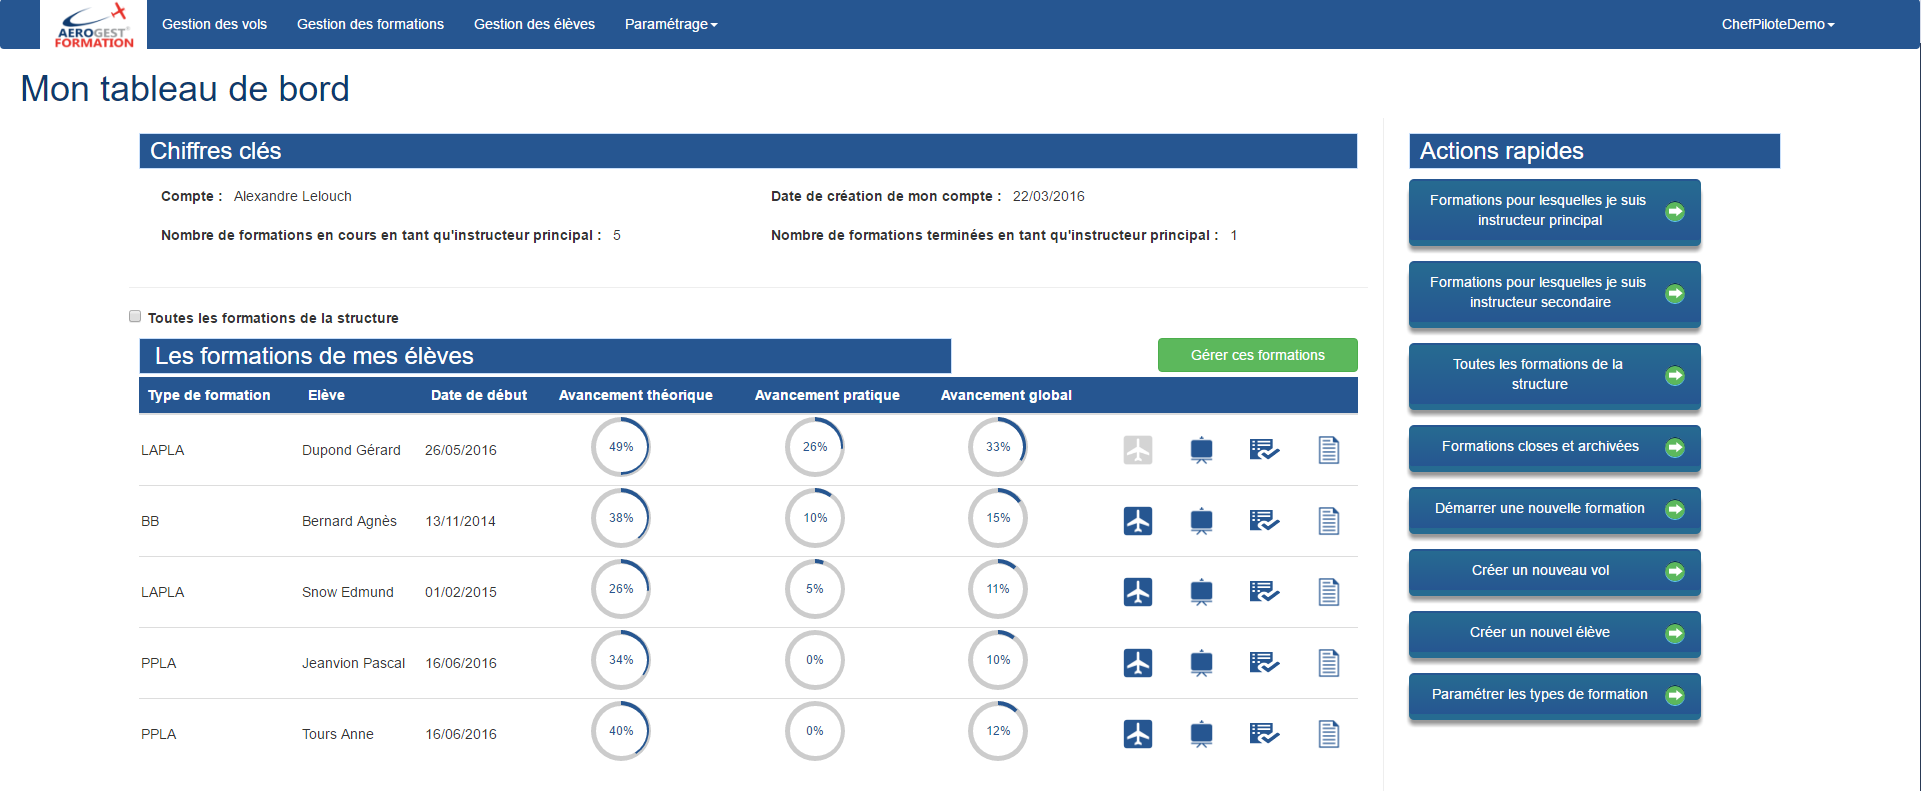The width and height of the screenshot is (1921, 791).
Task: Open Formations closes et archivées
Action: pos(1555,447)
